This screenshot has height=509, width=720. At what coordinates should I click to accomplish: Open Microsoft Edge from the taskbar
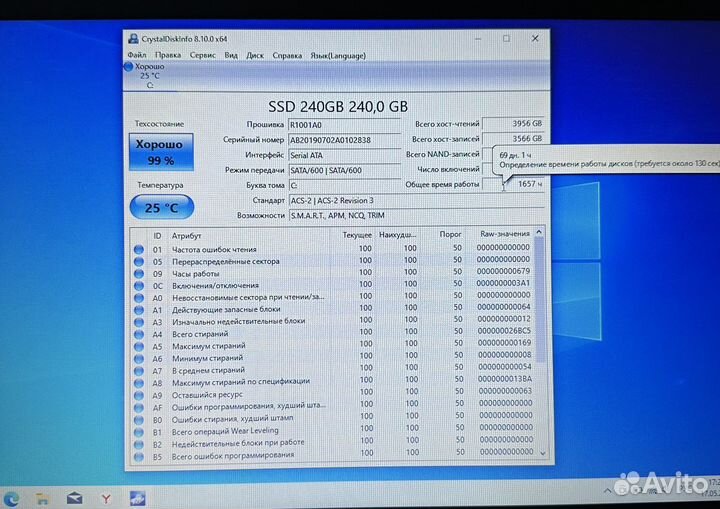11,498
